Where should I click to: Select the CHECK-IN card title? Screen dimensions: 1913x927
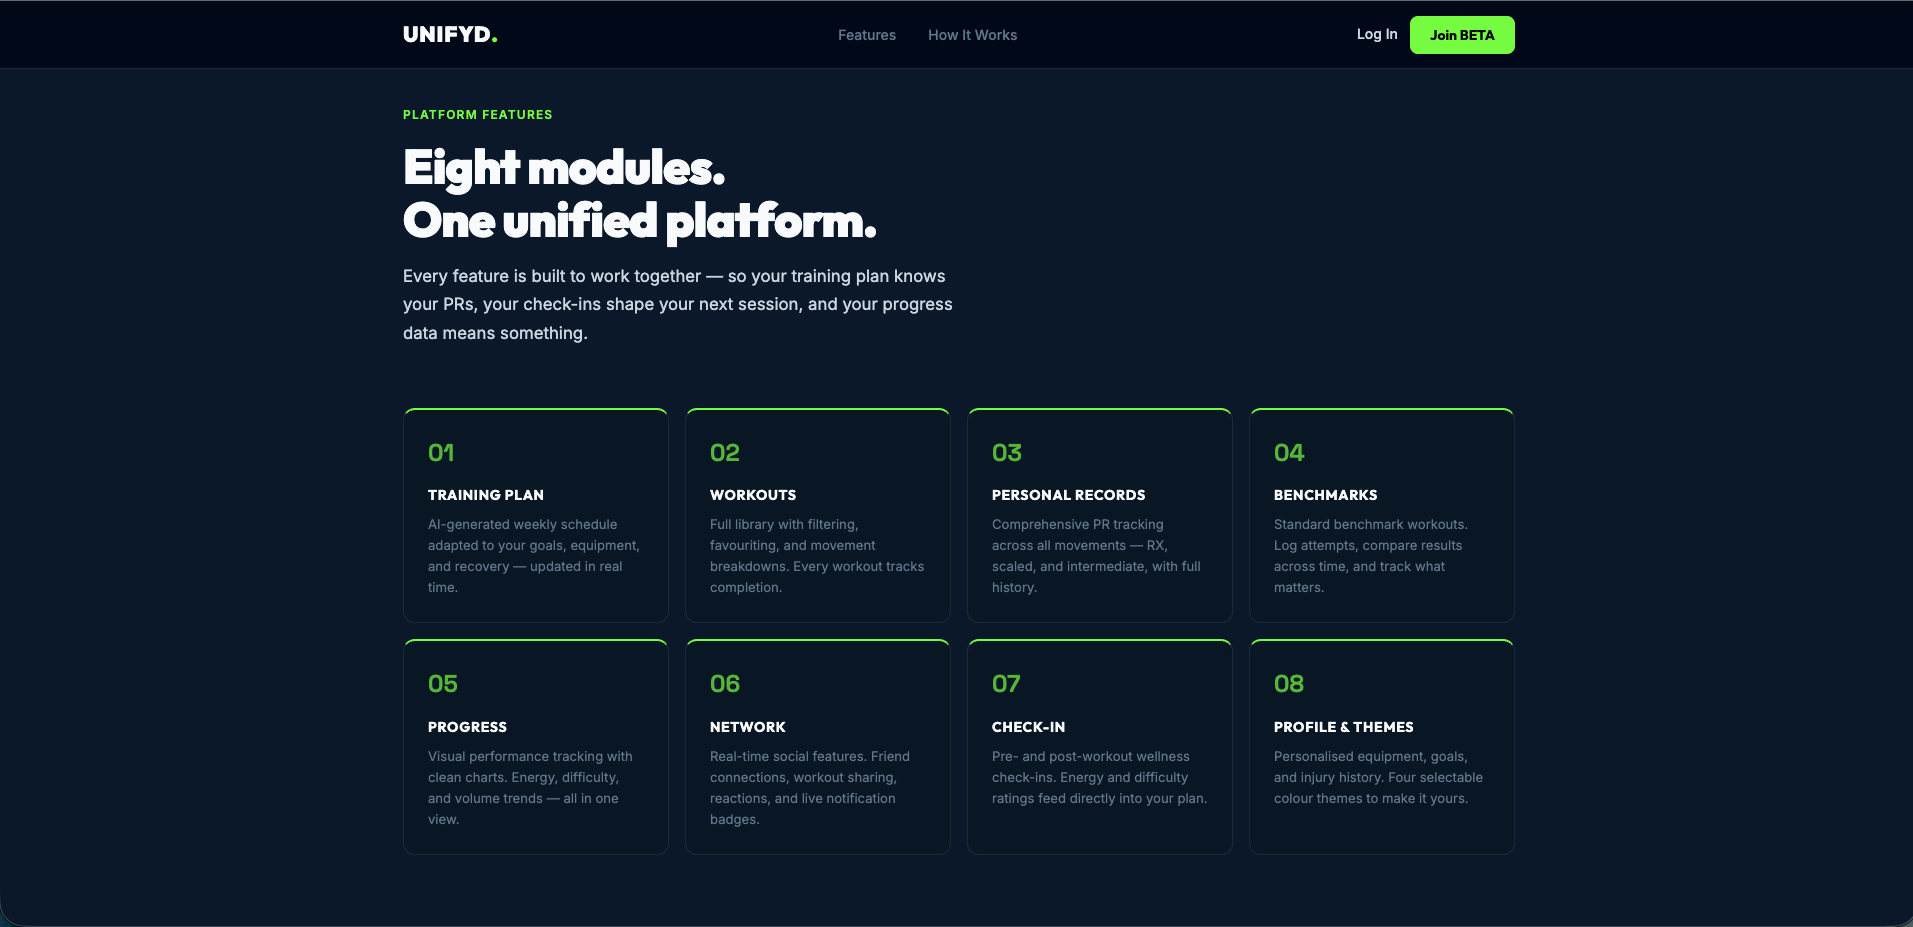pos(1028,727)
